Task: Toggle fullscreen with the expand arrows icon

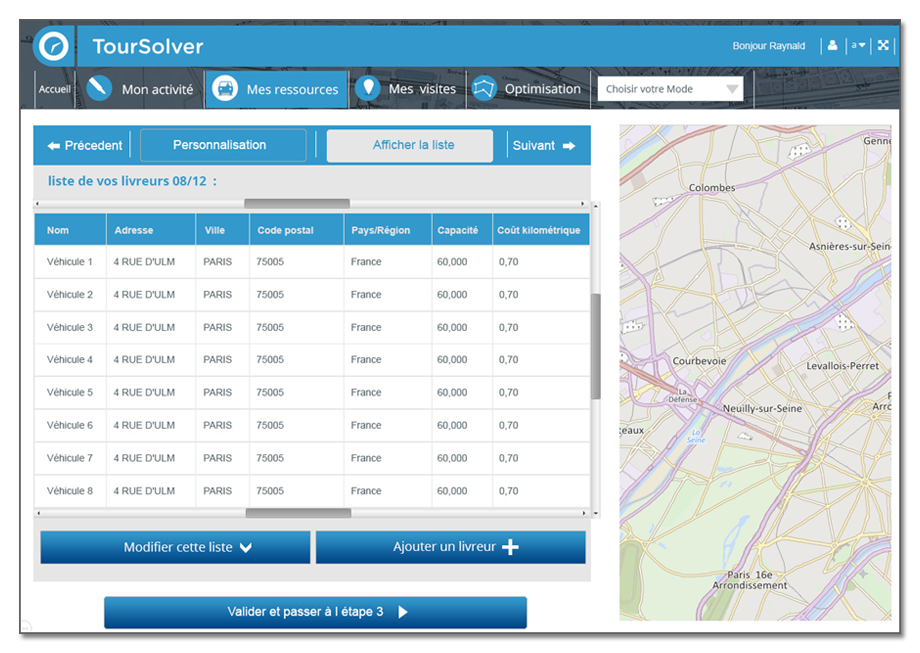Action: coord(883,46)
